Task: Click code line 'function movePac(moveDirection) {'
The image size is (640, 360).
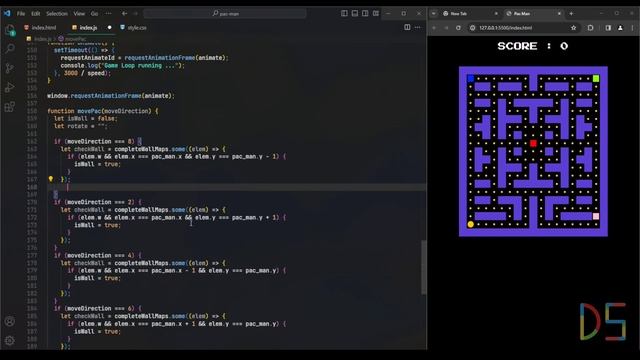Action: tap(102, 111)
